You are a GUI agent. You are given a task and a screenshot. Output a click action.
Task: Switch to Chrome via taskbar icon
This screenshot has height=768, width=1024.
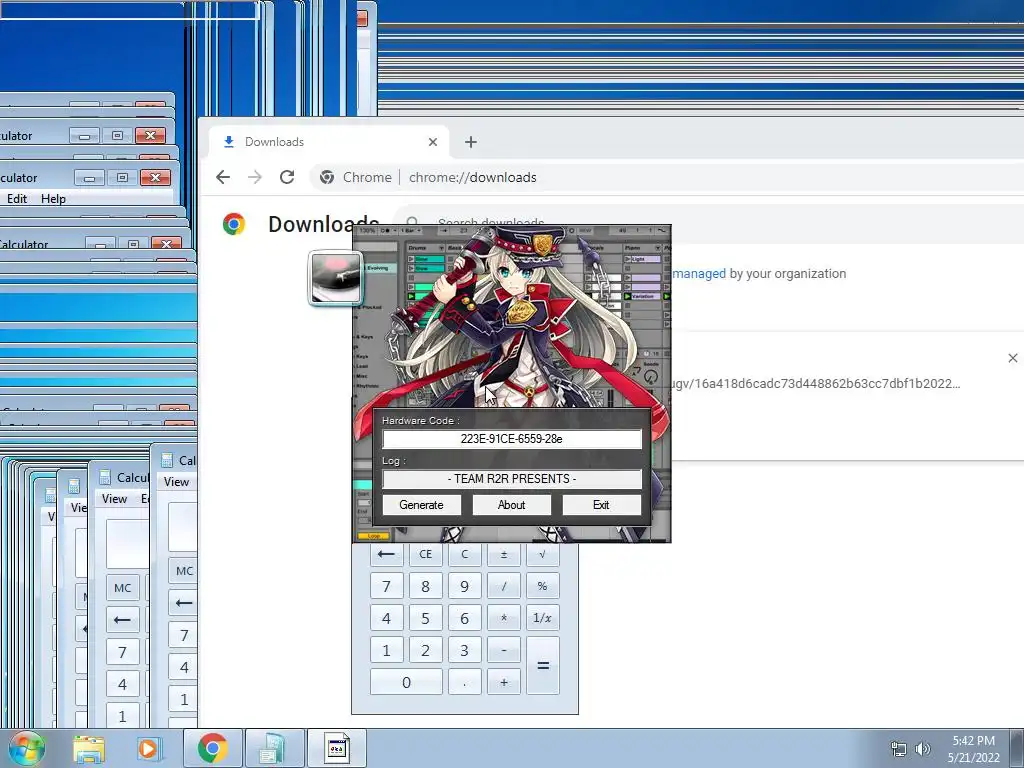[x=212, y=748]
